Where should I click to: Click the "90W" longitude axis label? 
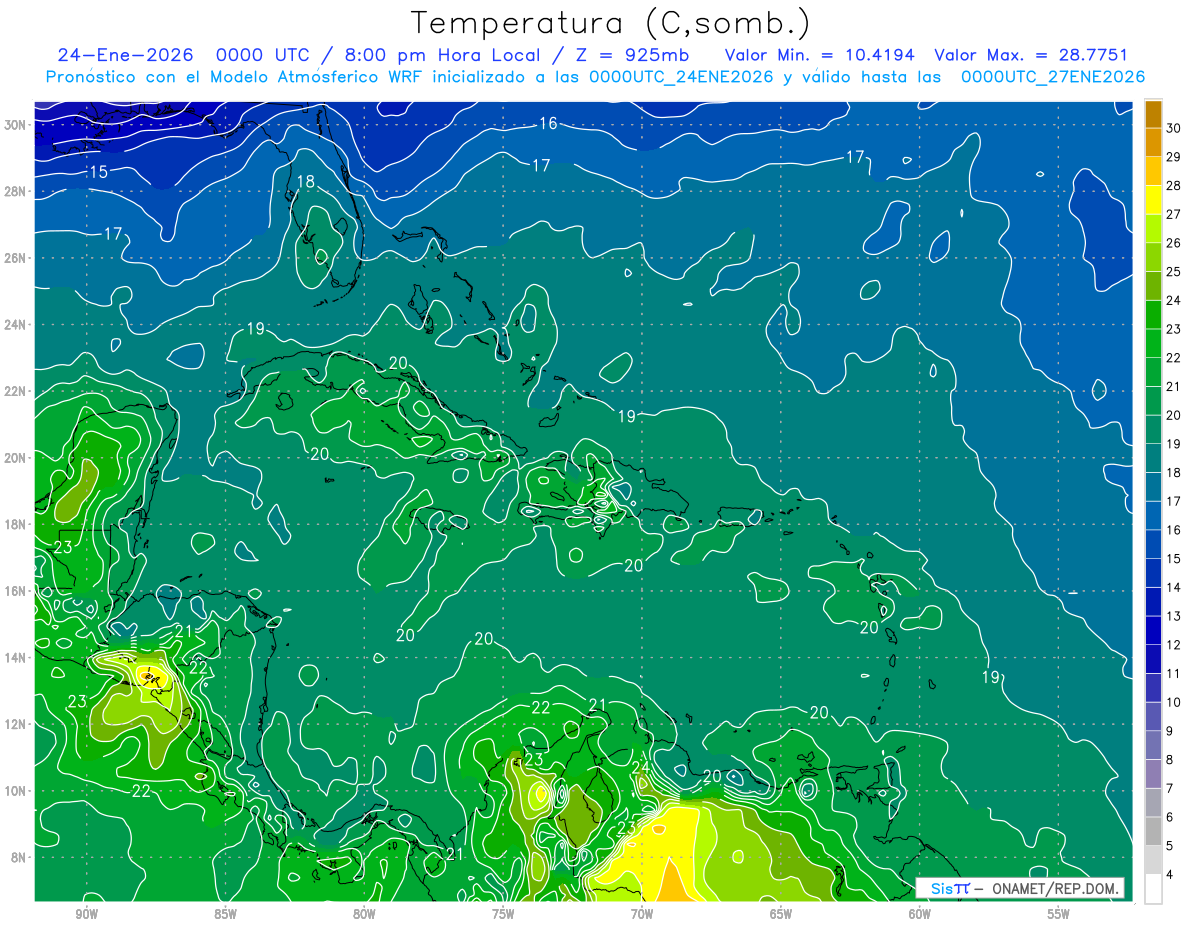click(x=86, y=914)
